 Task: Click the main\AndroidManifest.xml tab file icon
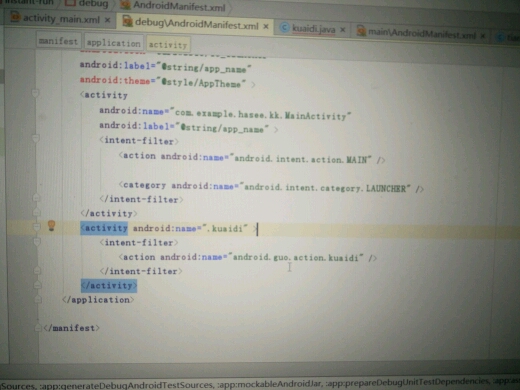click(x=361, y=31)
